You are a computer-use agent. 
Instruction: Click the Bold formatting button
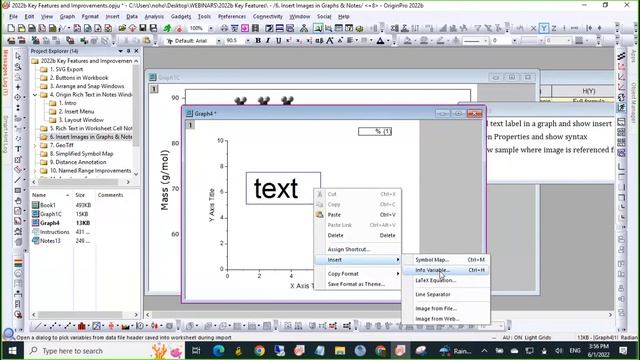(258, 40)
